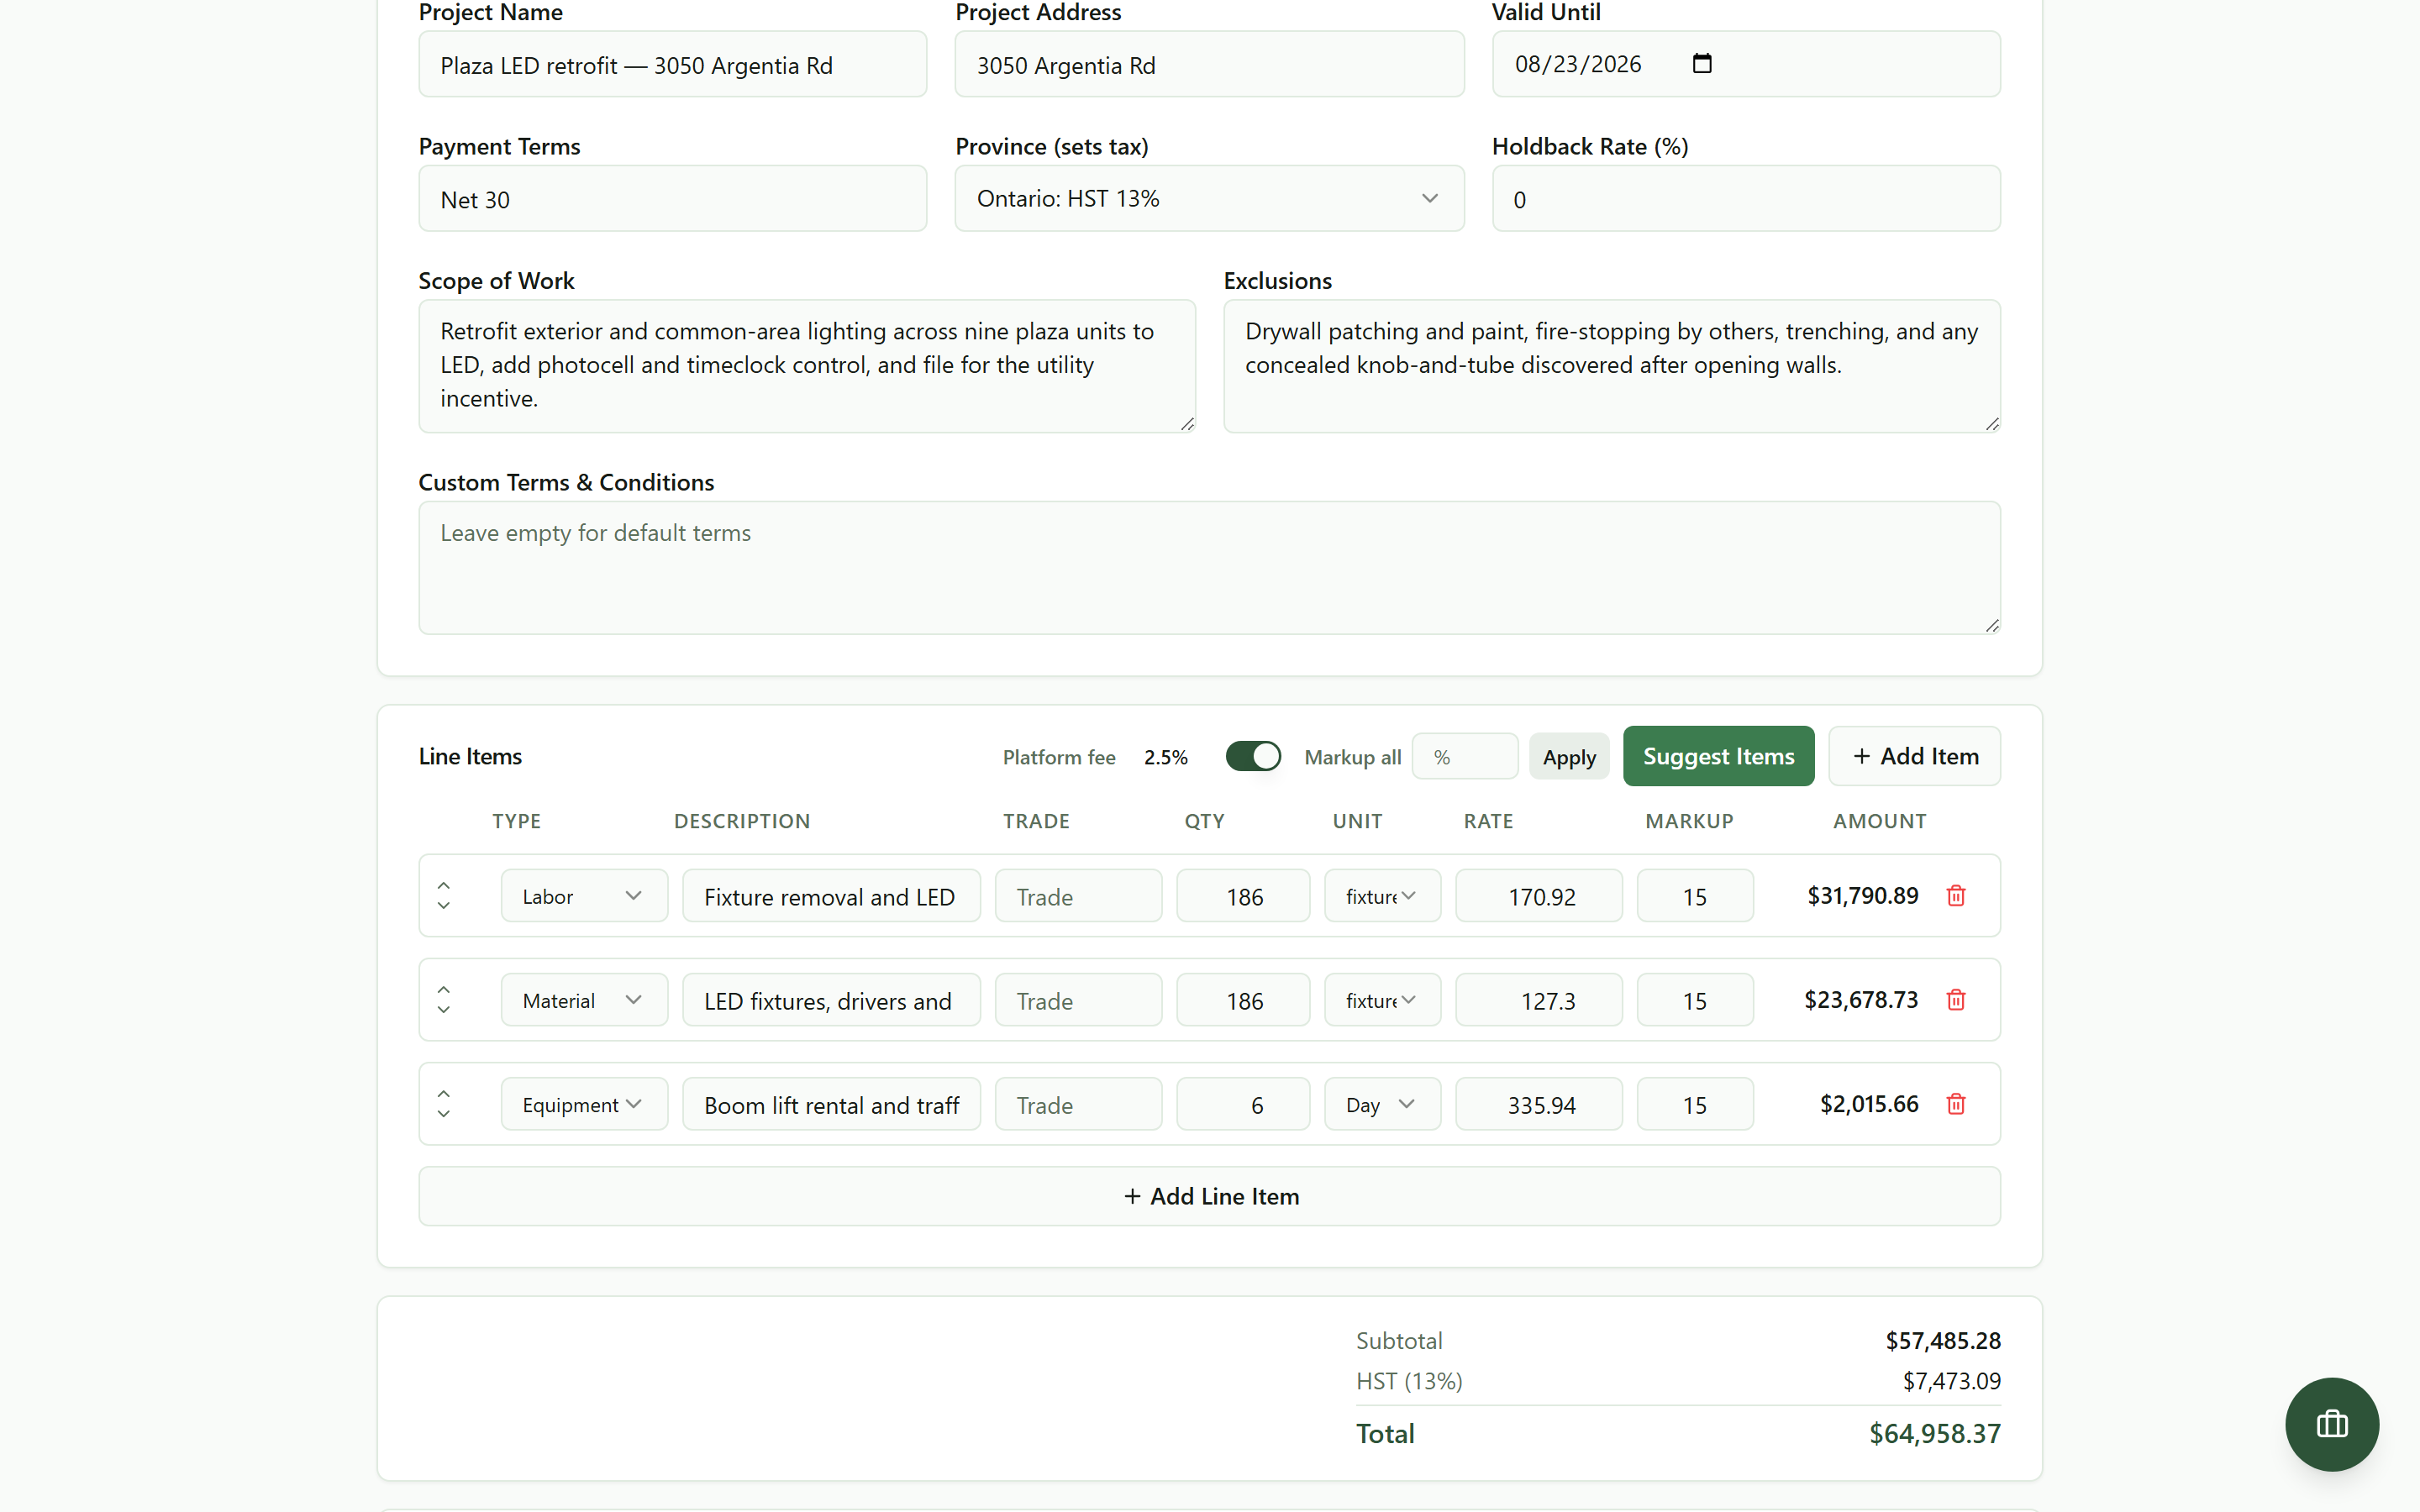Click the Trade field in Material row
This screenshot has height=1512, width=2420.
coord(1078,1000)
